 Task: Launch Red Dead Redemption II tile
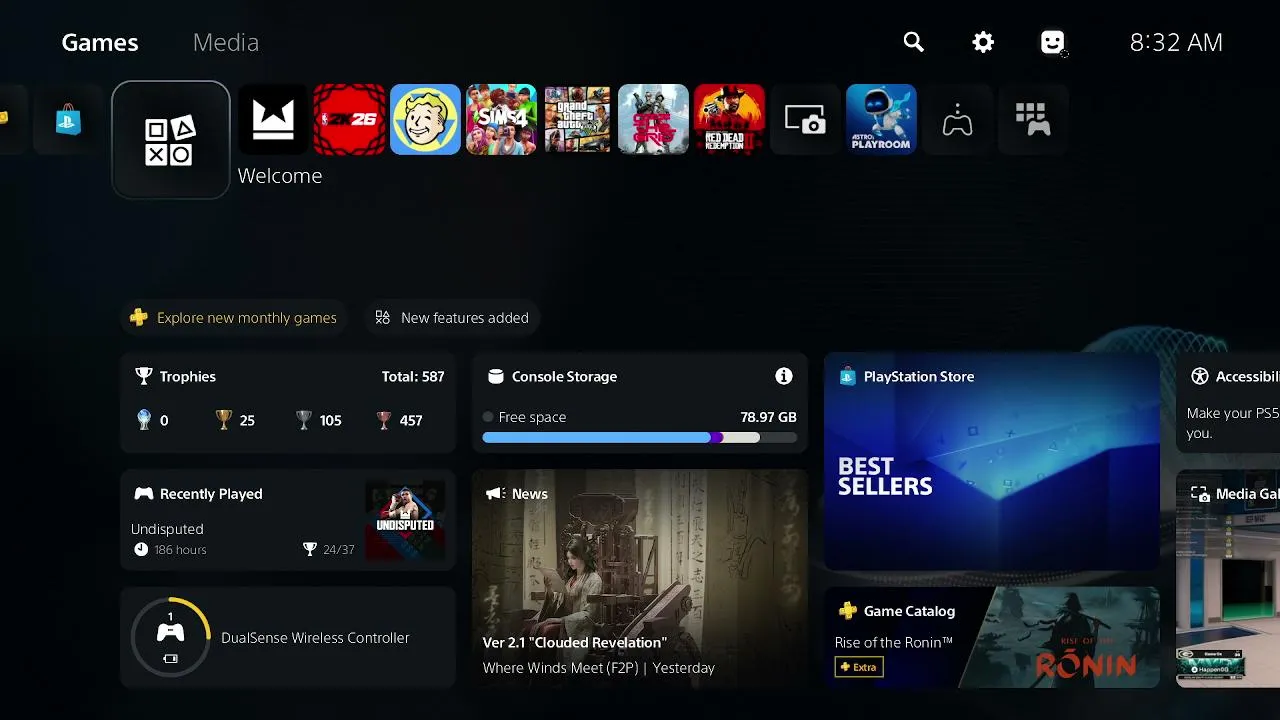[729, 120]
